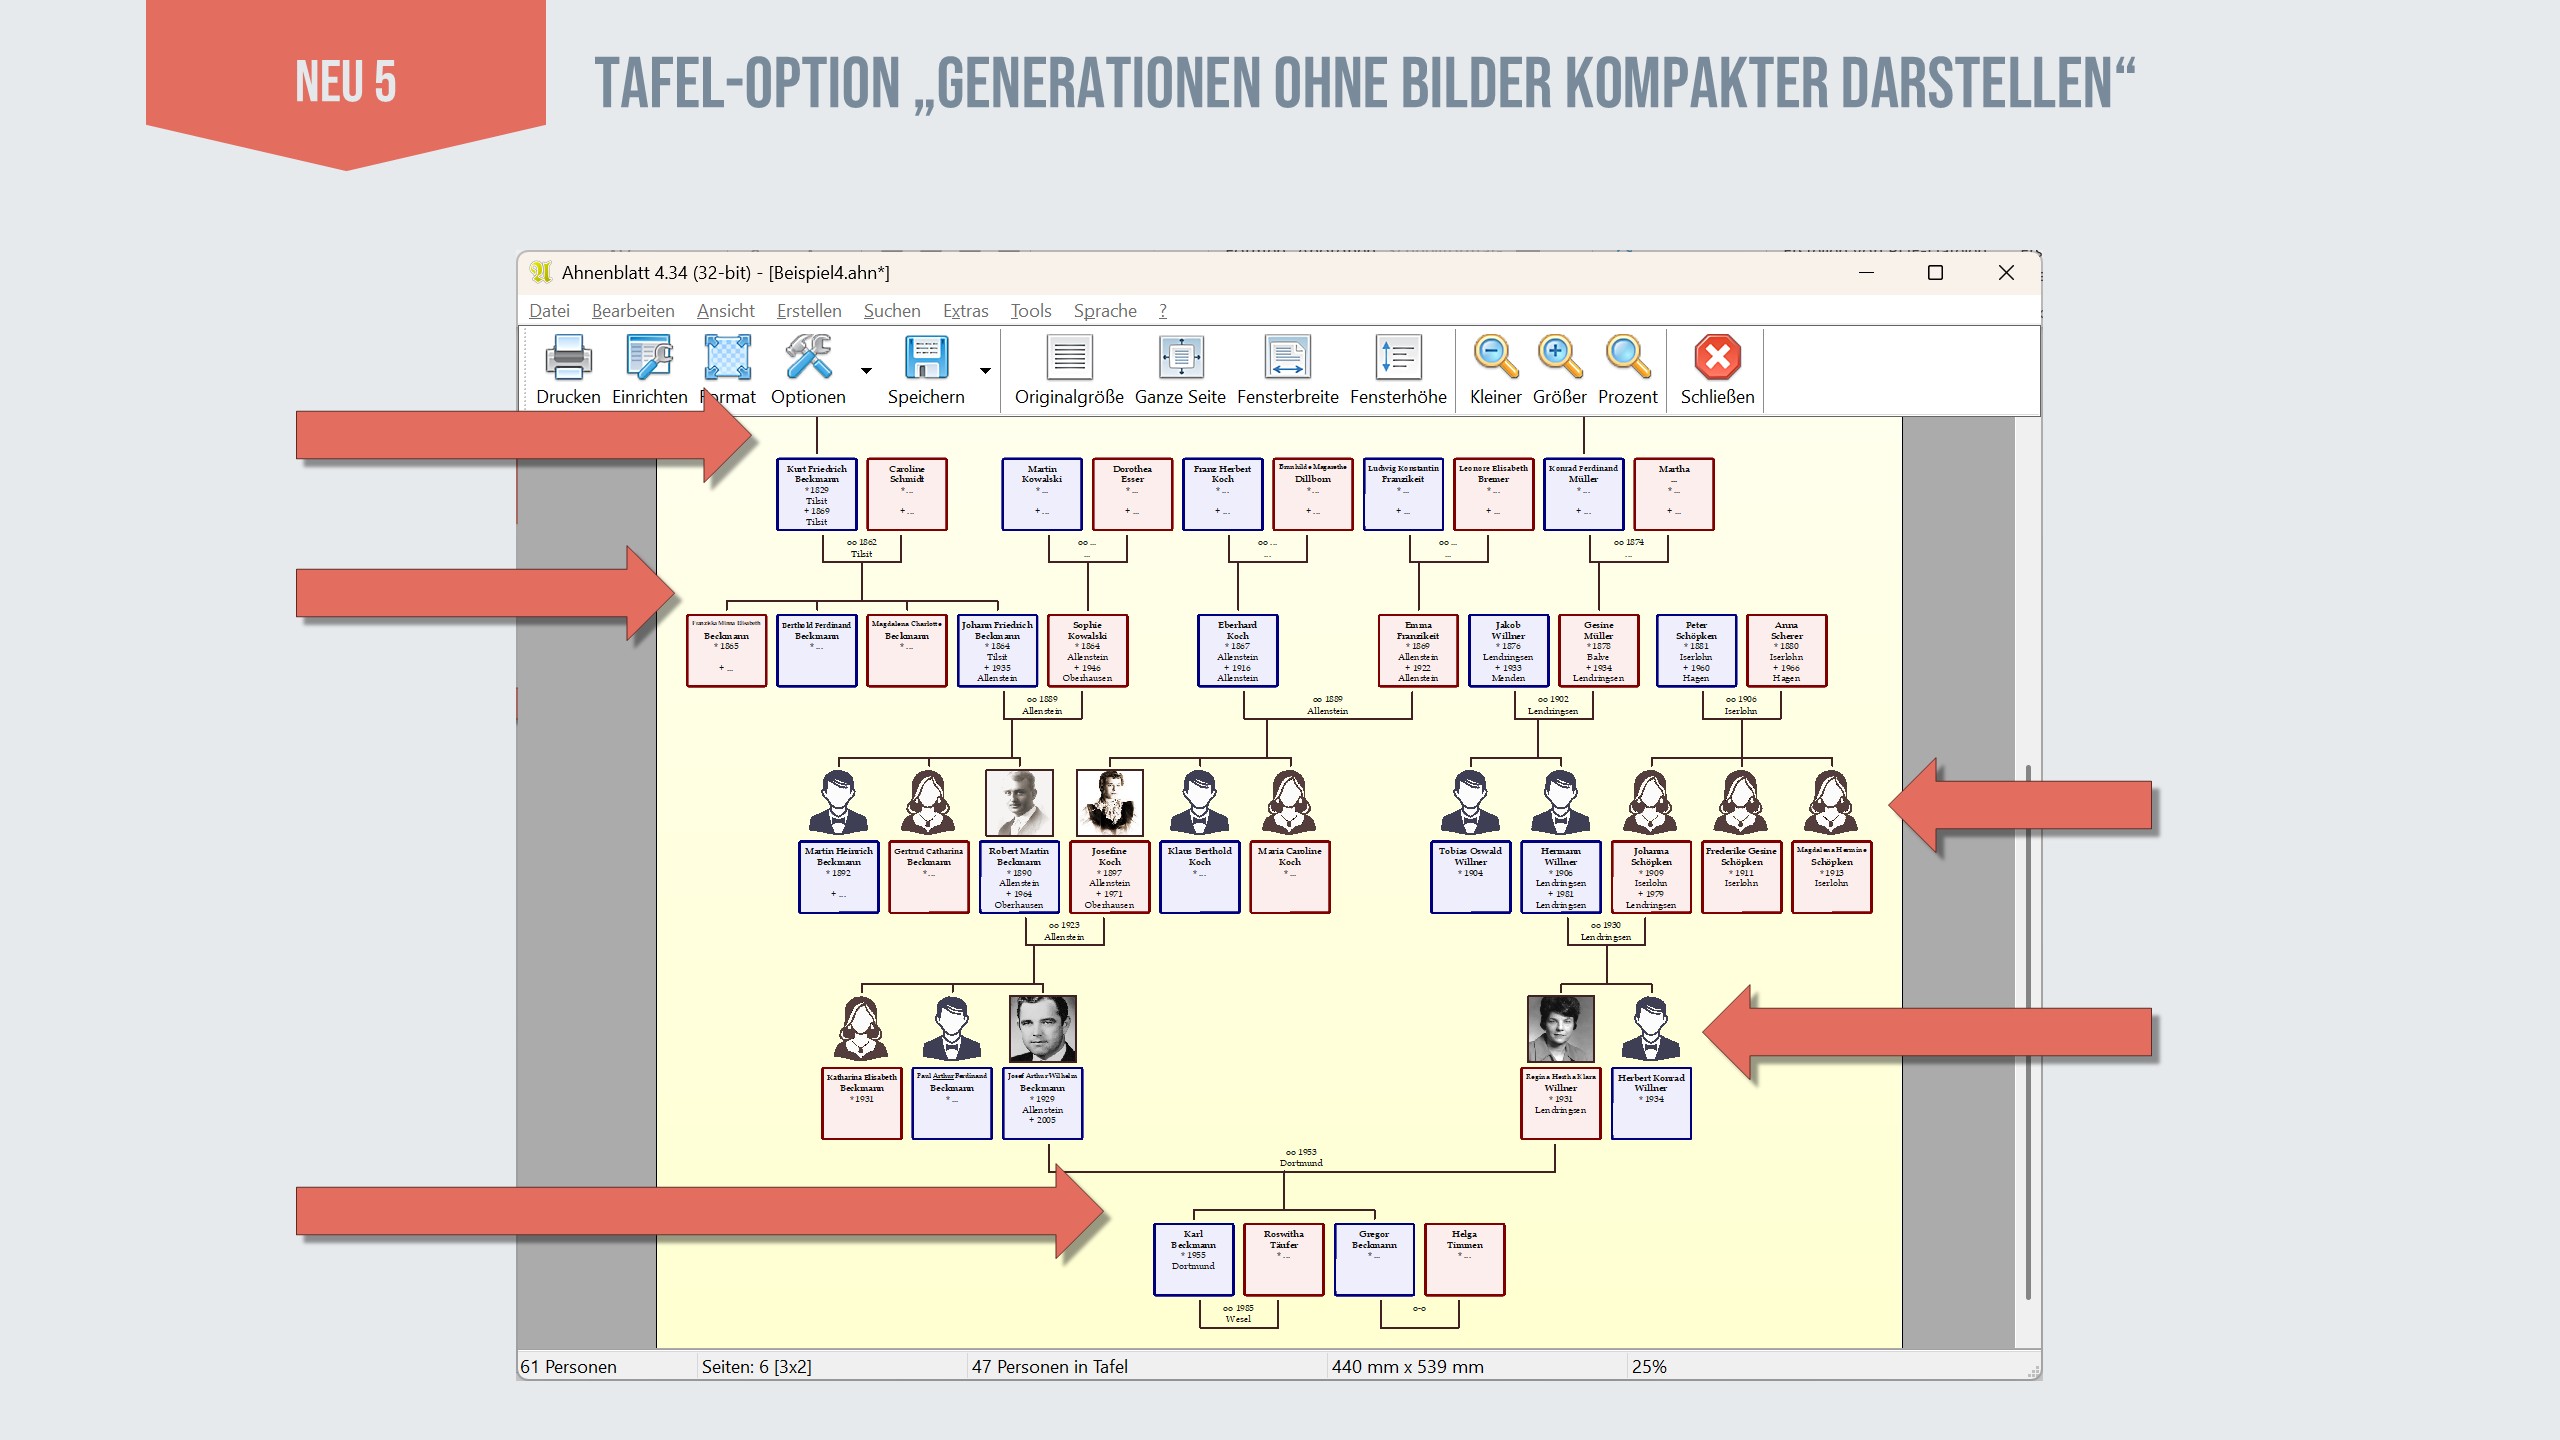Choose the Fensterbreite zoom icon
Viewport: 2560px width, 1440px height.
(1287, 359)
